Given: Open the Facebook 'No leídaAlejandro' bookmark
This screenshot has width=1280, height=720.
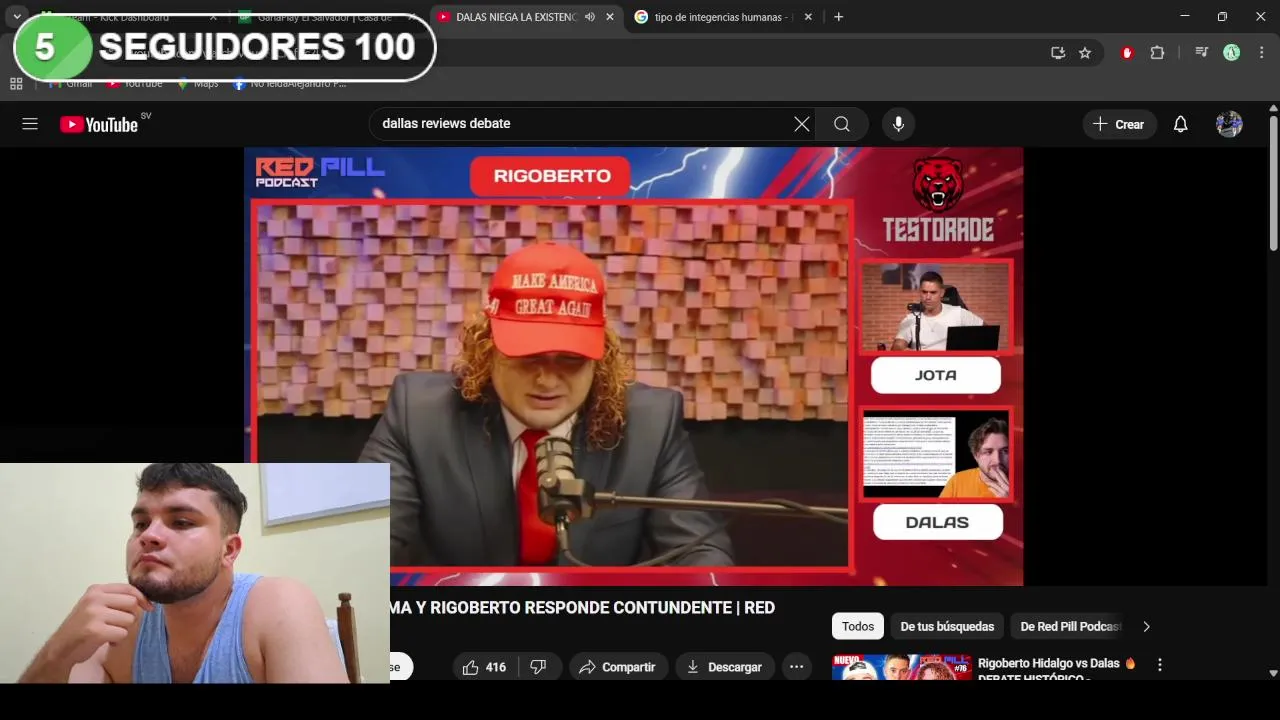Looking at the screenshot, I should tap(290, 84).
